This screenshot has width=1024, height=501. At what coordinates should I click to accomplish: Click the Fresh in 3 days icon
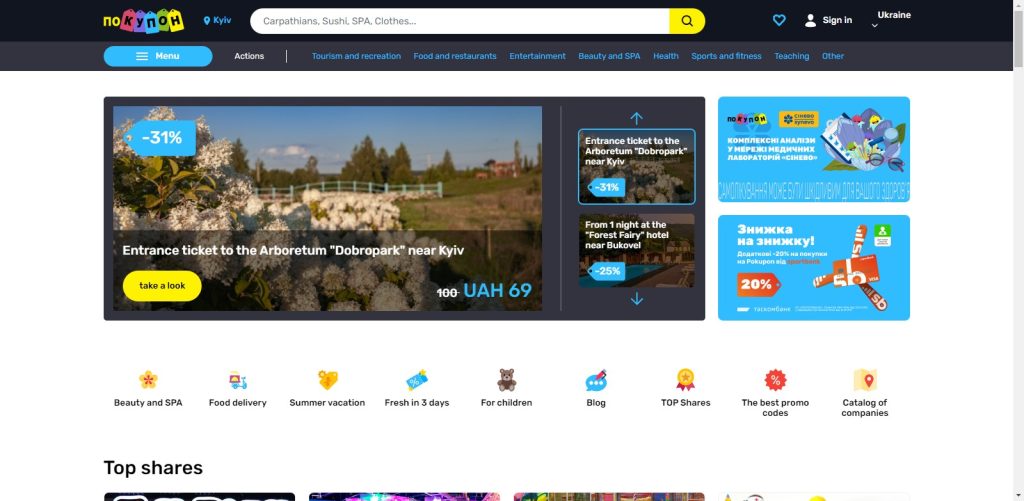[x=417, y=380]
